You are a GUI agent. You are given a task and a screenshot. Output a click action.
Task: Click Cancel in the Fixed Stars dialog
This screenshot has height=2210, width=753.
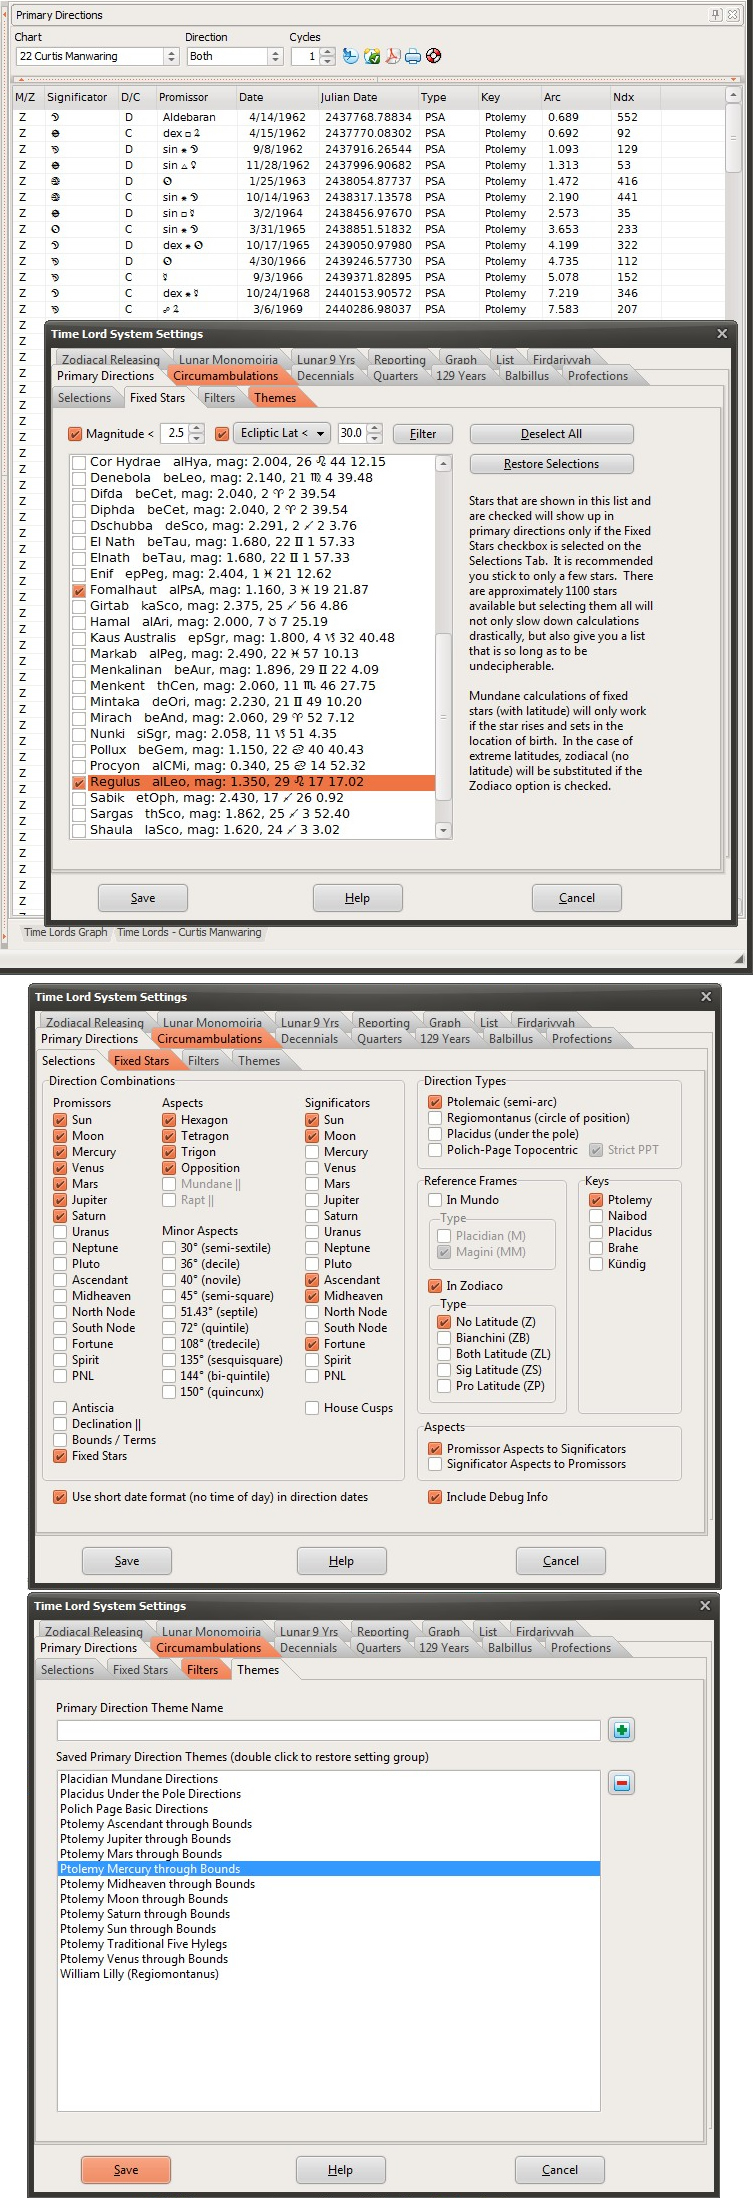tap(577, 898)
